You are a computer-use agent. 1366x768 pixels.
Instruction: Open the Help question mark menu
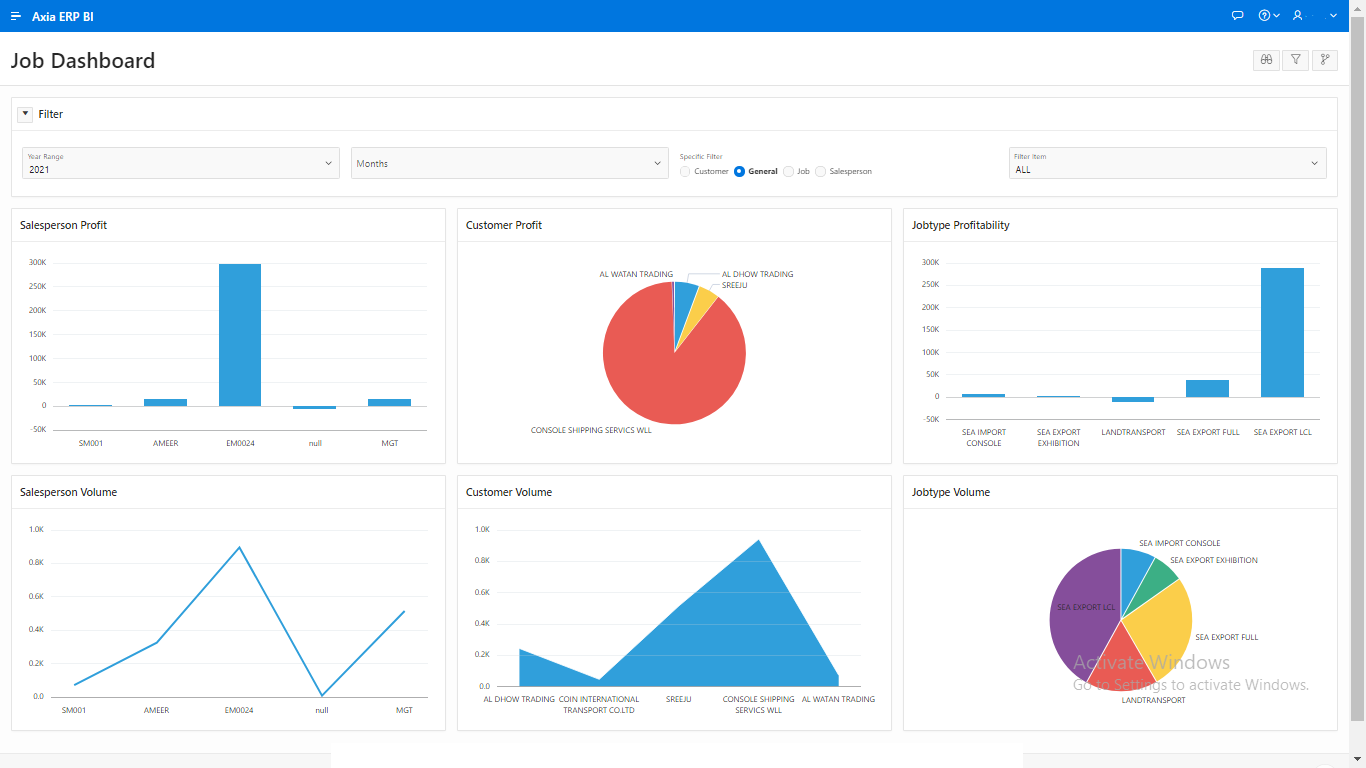pyautogui.click(x=1264, y=15)
